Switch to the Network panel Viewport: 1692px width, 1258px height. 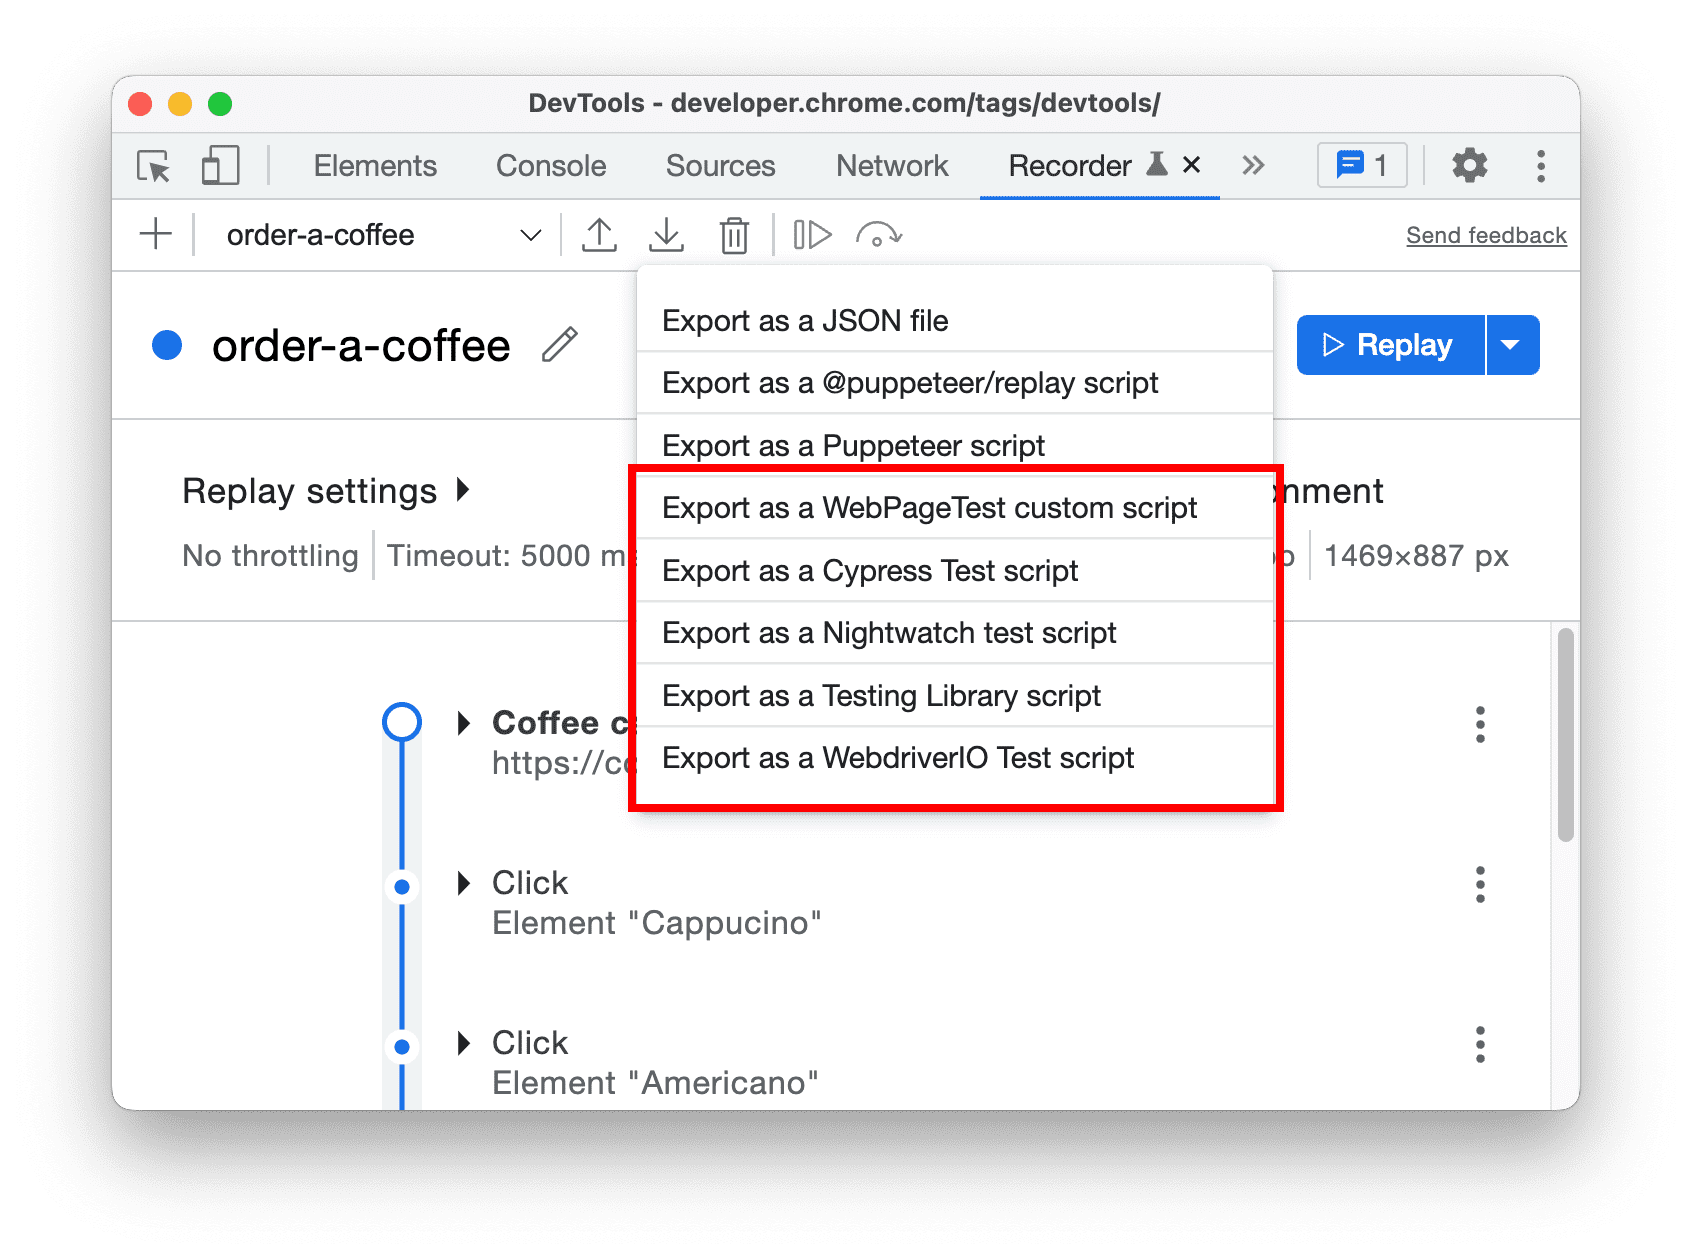coord(892,166)
